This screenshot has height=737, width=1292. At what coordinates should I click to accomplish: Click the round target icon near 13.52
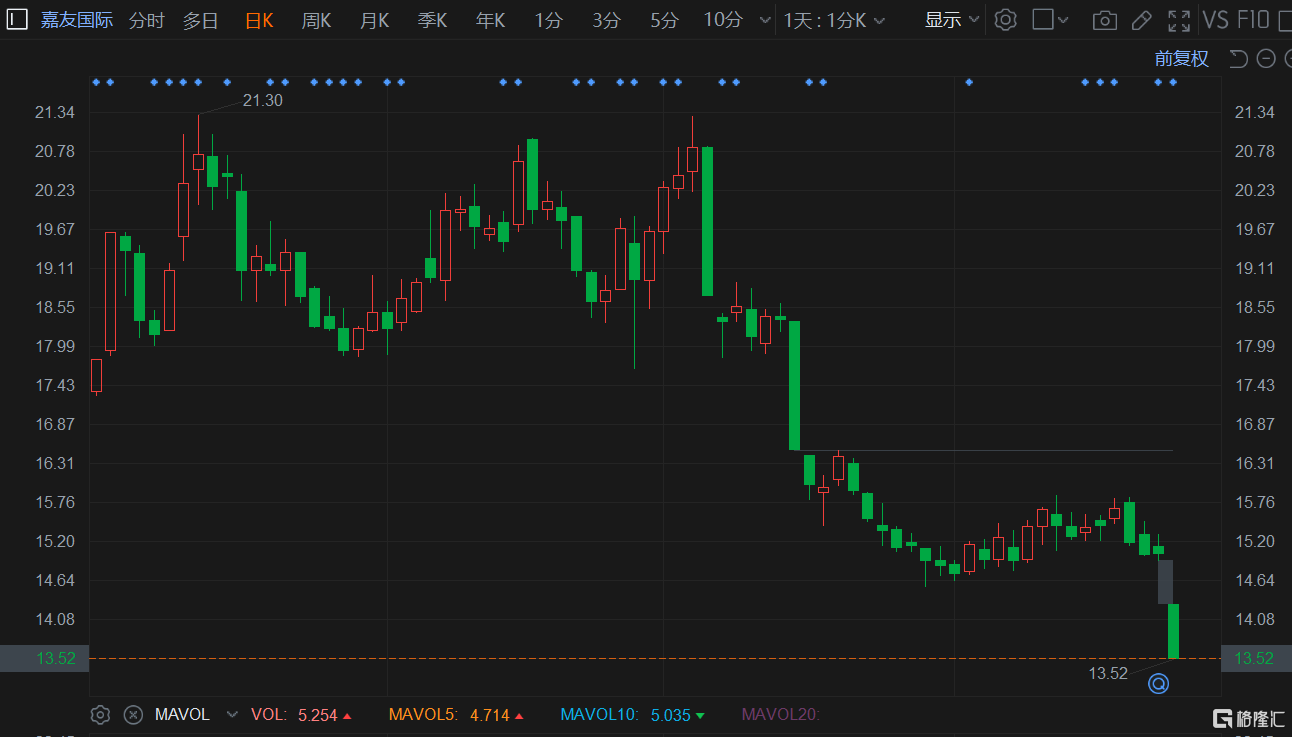(1158, 684)
